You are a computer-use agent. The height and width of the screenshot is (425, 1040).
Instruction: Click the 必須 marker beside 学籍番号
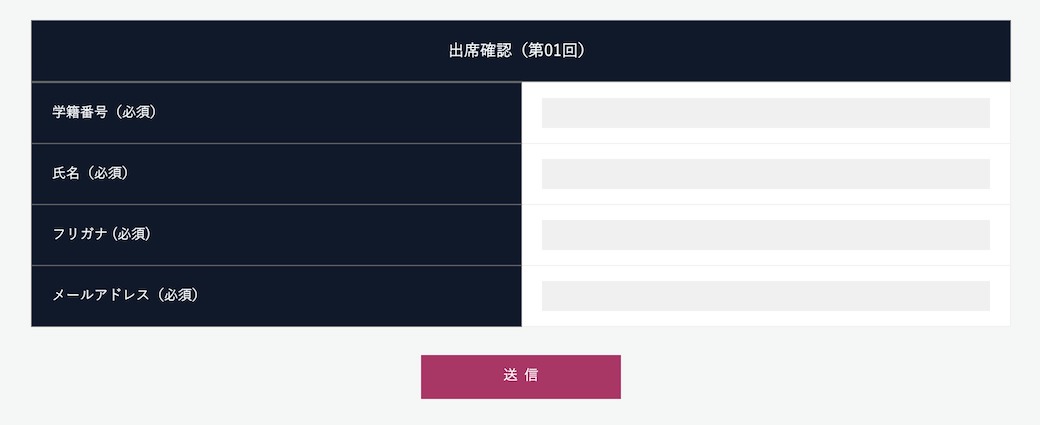point(137,112)
